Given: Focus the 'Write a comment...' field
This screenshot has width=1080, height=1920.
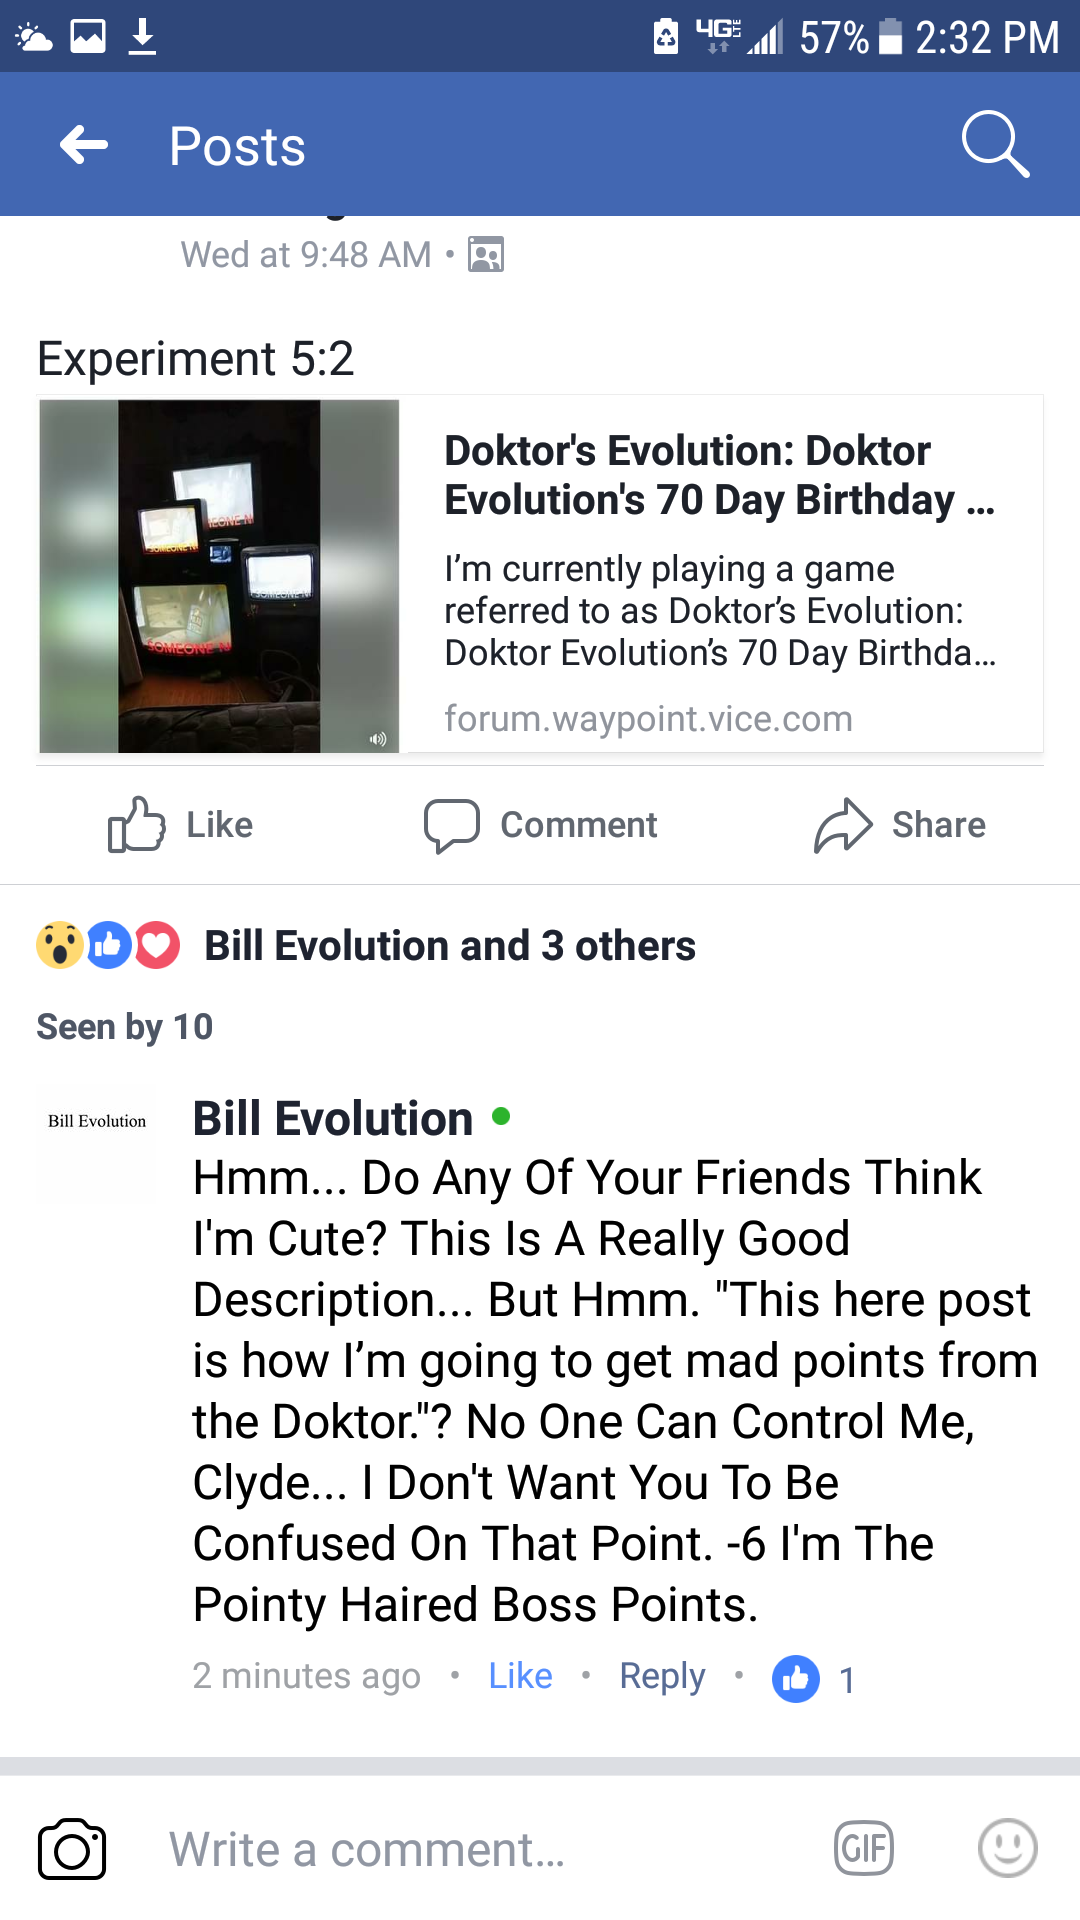Looking at the screenshot, I should (x=480, y=1849).
